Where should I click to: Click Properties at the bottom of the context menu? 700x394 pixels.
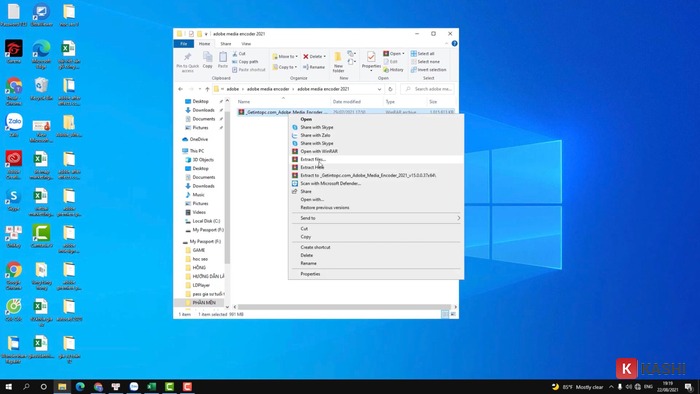375,274
